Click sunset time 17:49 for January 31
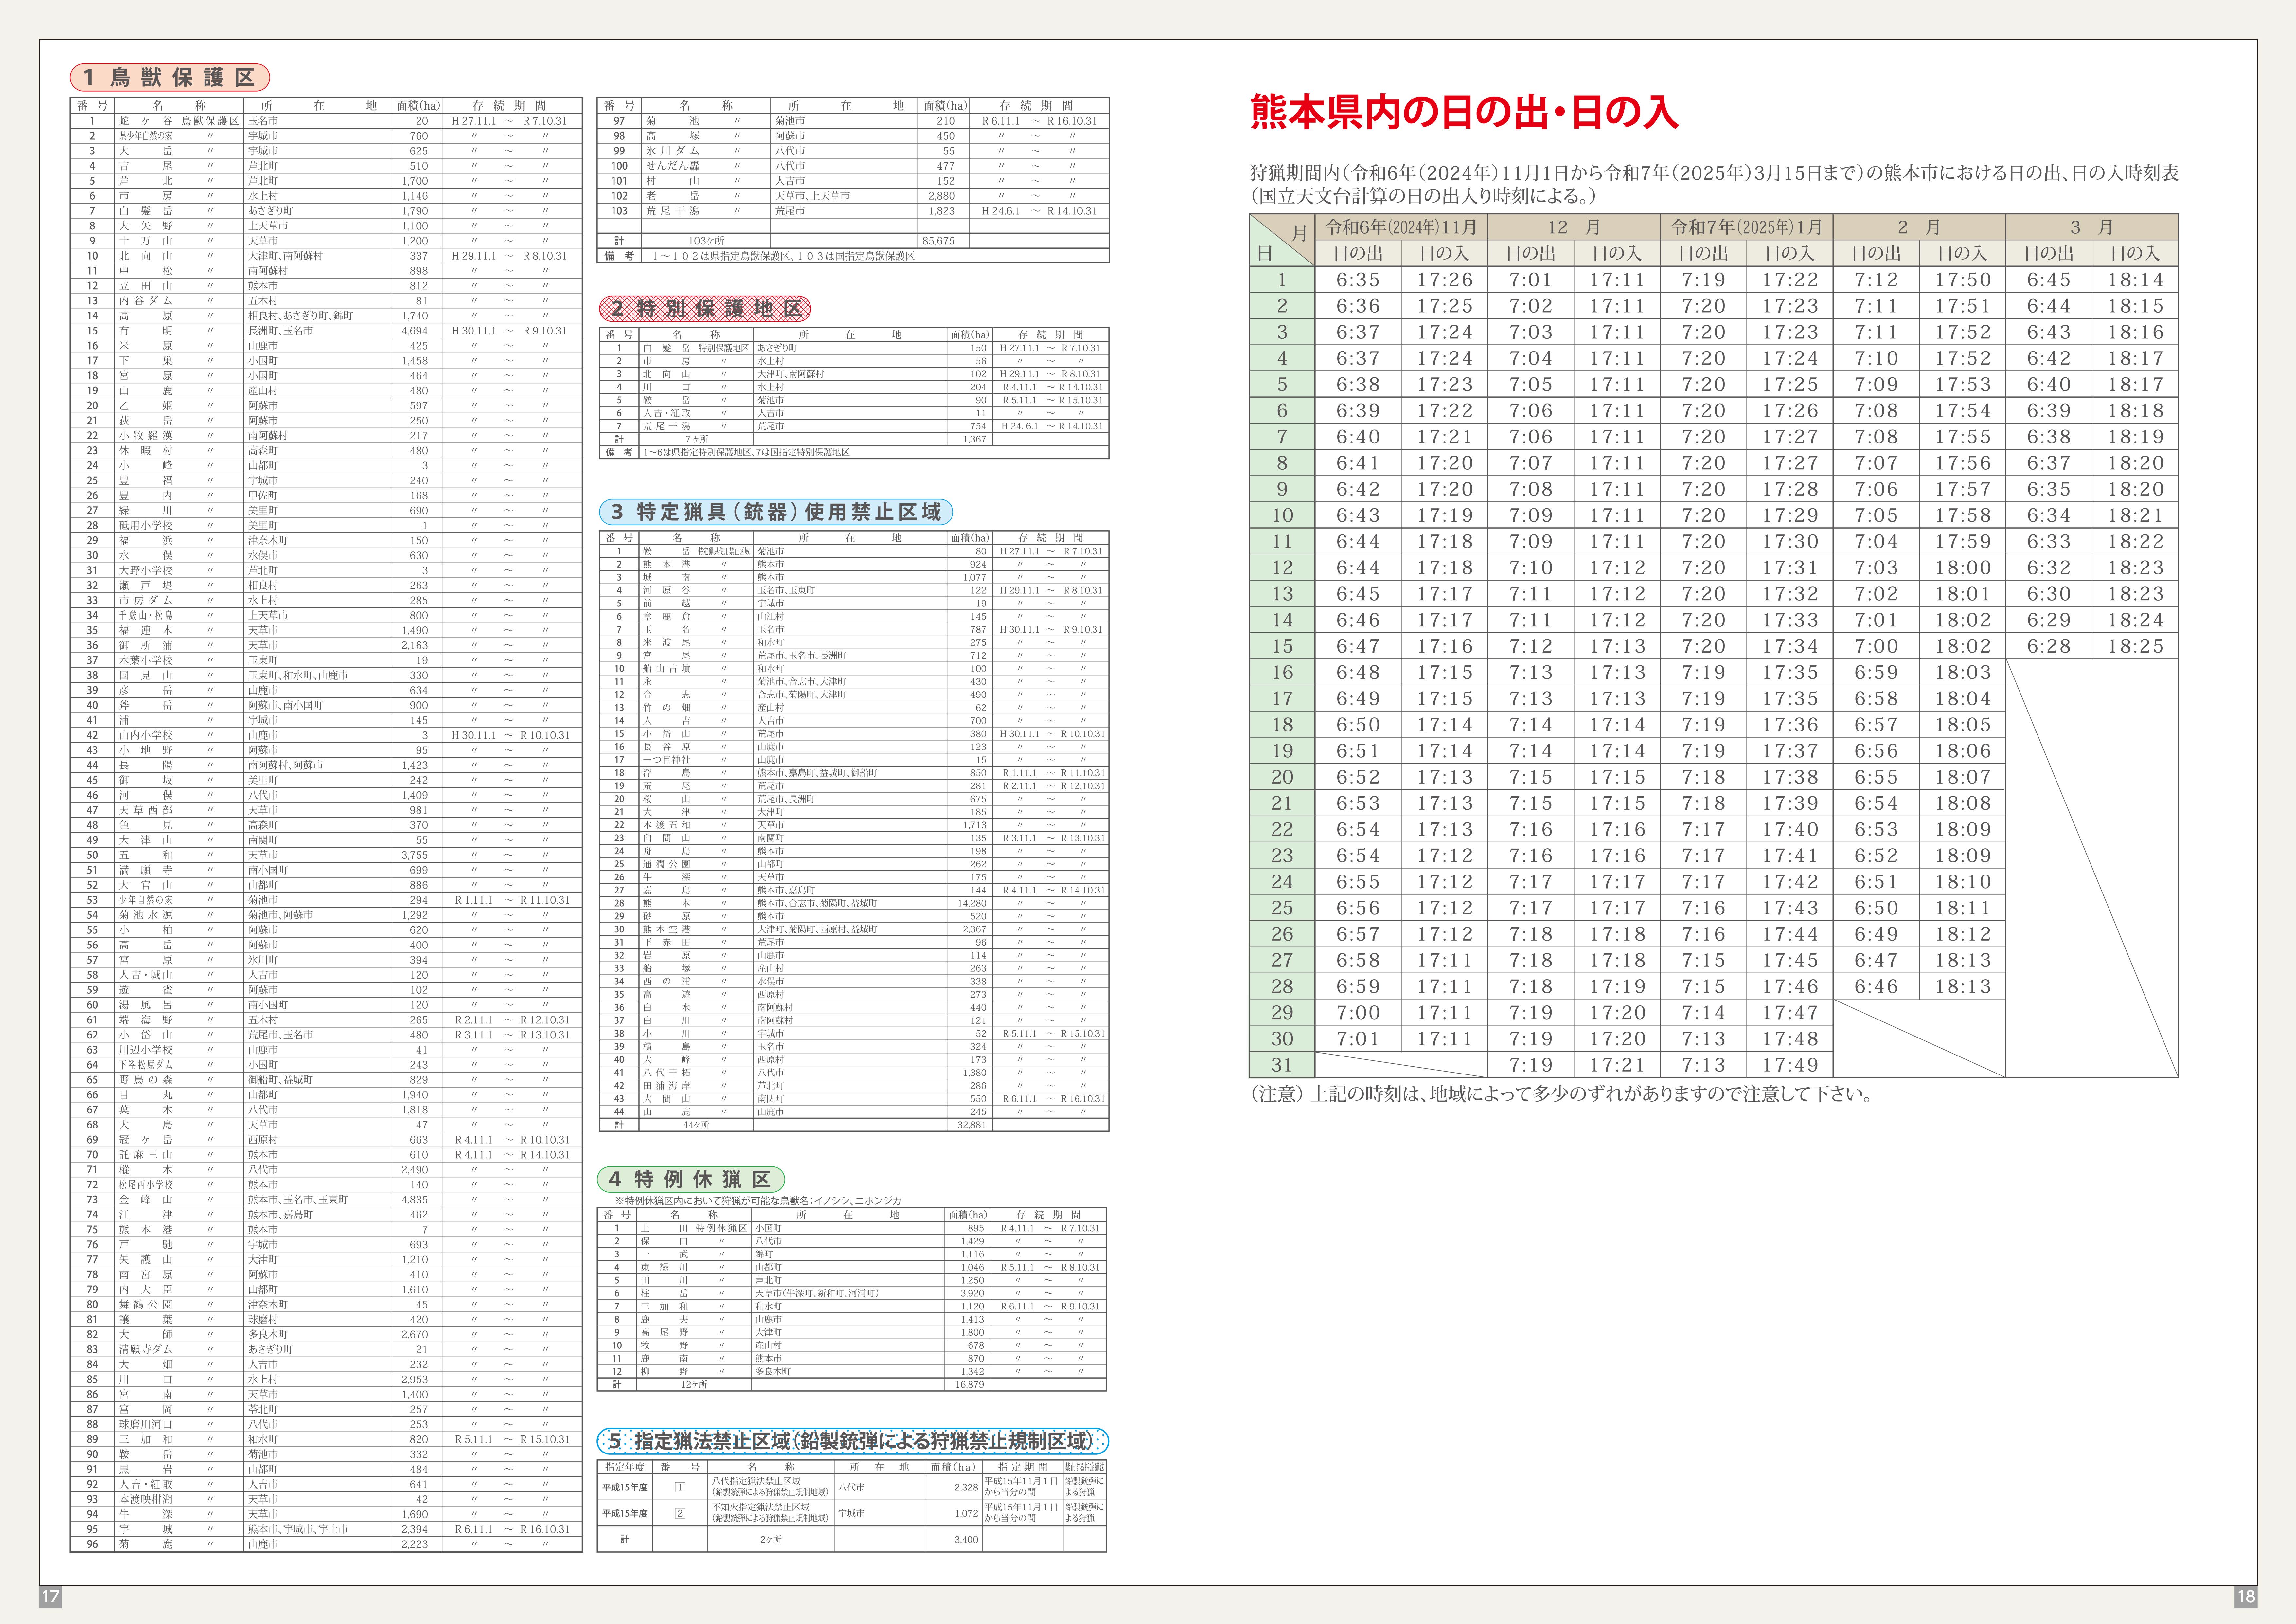Viewport: 2296px width, 1624px height. click(x=1790, y=1065)
